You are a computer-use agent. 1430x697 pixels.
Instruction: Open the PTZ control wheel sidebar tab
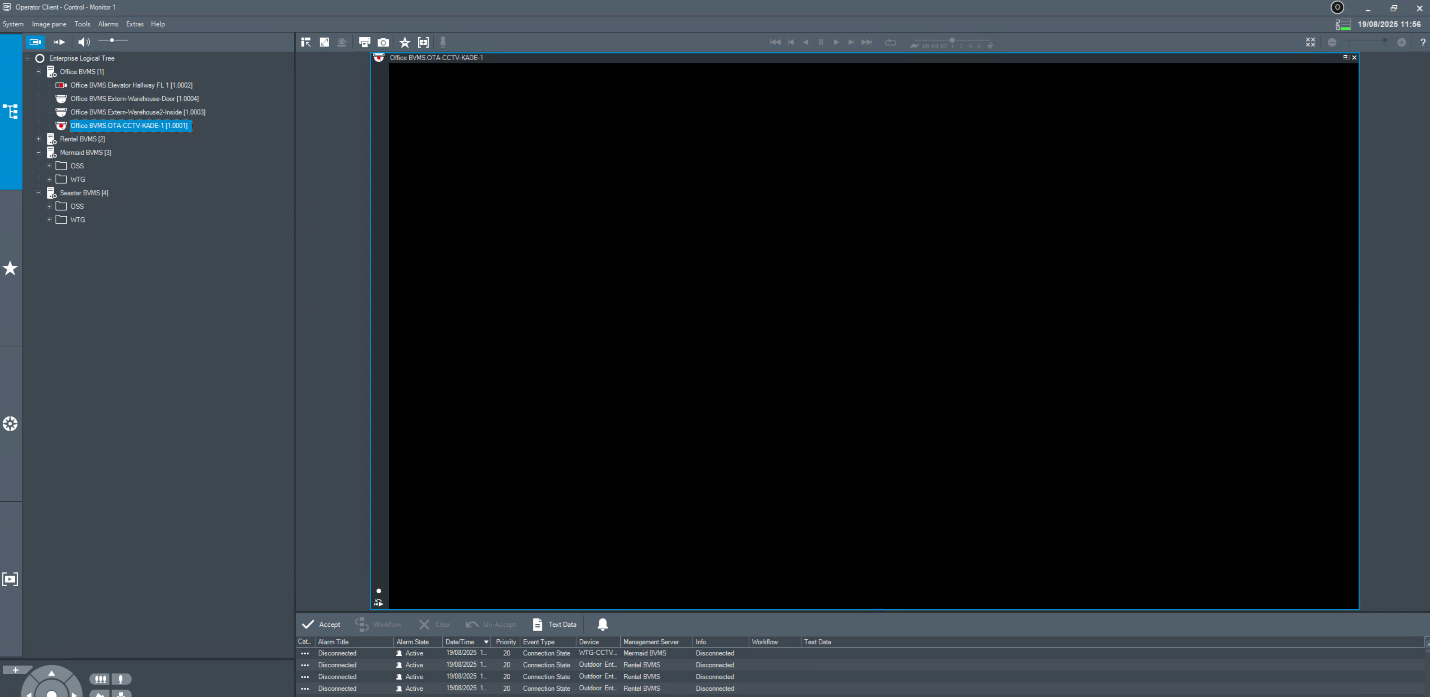click(x=11, y=424)
